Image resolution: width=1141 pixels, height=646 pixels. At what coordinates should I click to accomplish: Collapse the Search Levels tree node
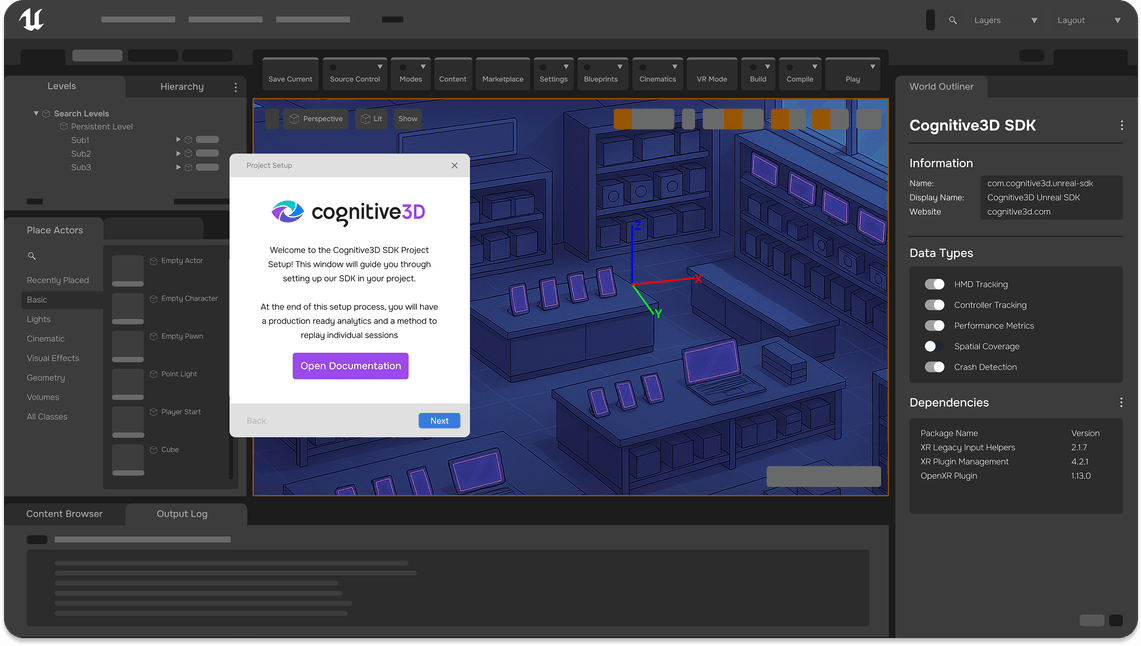pos(37,114)
